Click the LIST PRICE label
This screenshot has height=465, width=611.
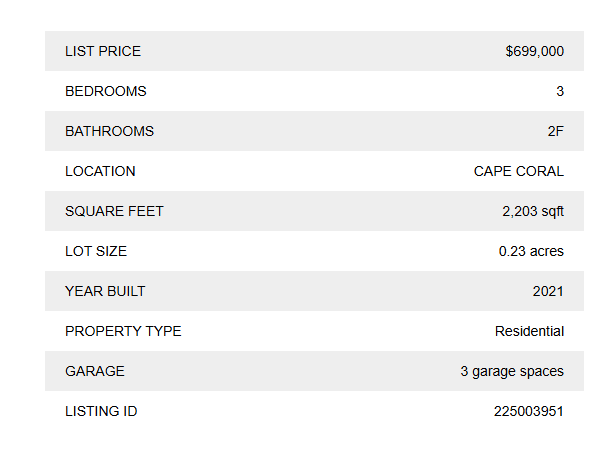103,51
